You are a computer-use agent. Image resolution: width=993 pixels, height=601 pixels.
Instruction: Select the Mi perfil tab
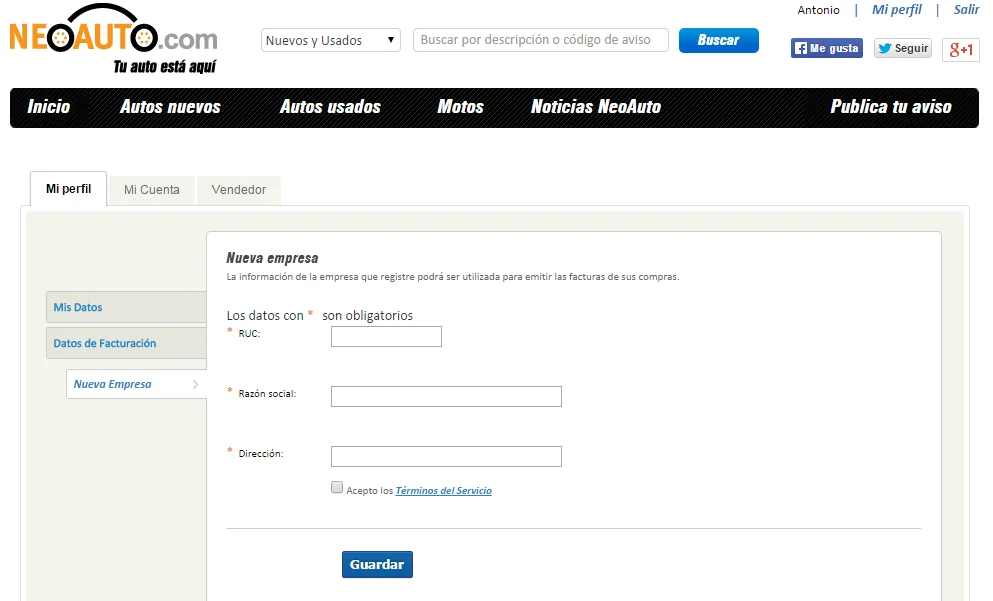(68, 189)
